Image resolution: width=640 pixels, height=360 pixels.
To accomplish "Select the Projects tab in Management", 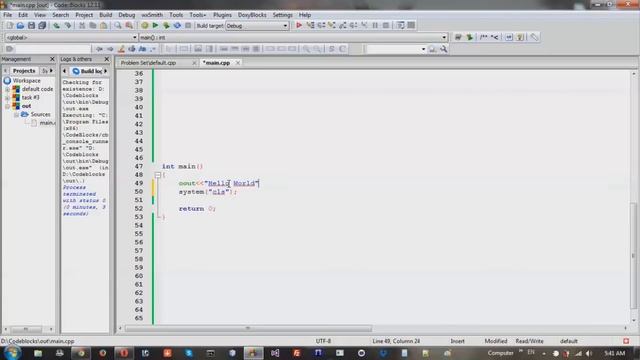I will (x=24, y=71).
